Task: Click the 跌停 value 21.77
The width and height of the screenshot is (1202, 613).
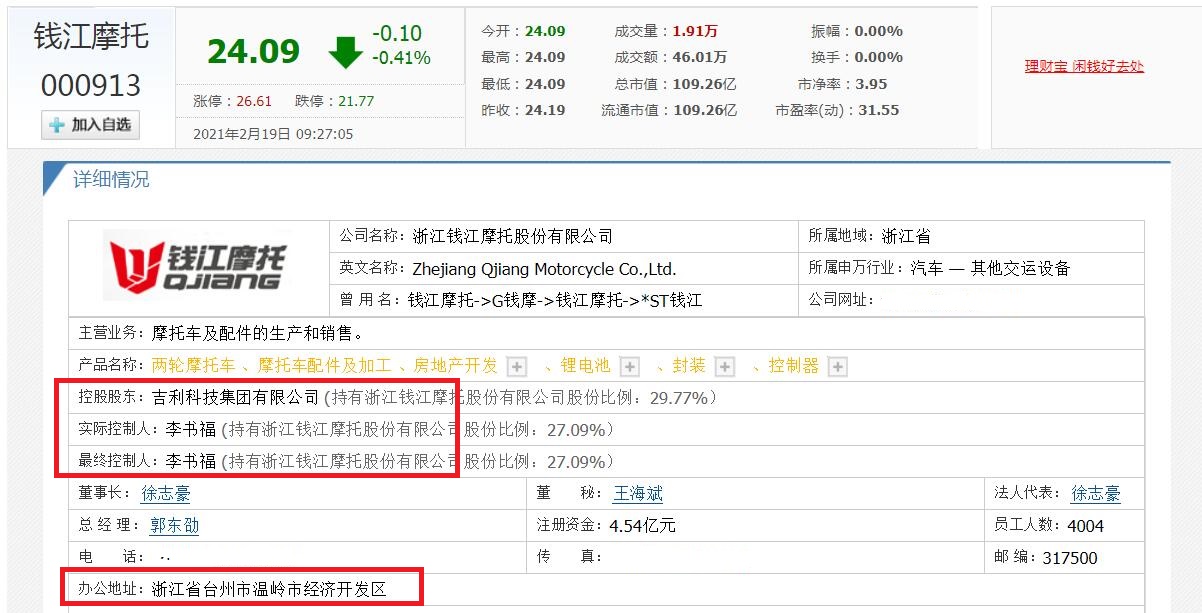Action: click(356, 101)
